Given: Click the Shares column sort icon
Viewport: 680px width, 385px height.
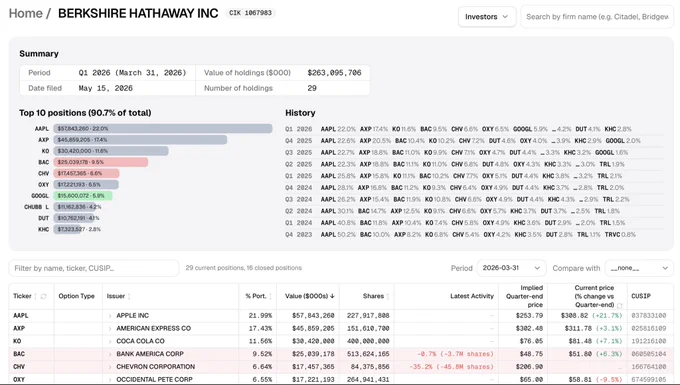Looking at the screenshot, I should pyautogui.click(x=388, y=296).
